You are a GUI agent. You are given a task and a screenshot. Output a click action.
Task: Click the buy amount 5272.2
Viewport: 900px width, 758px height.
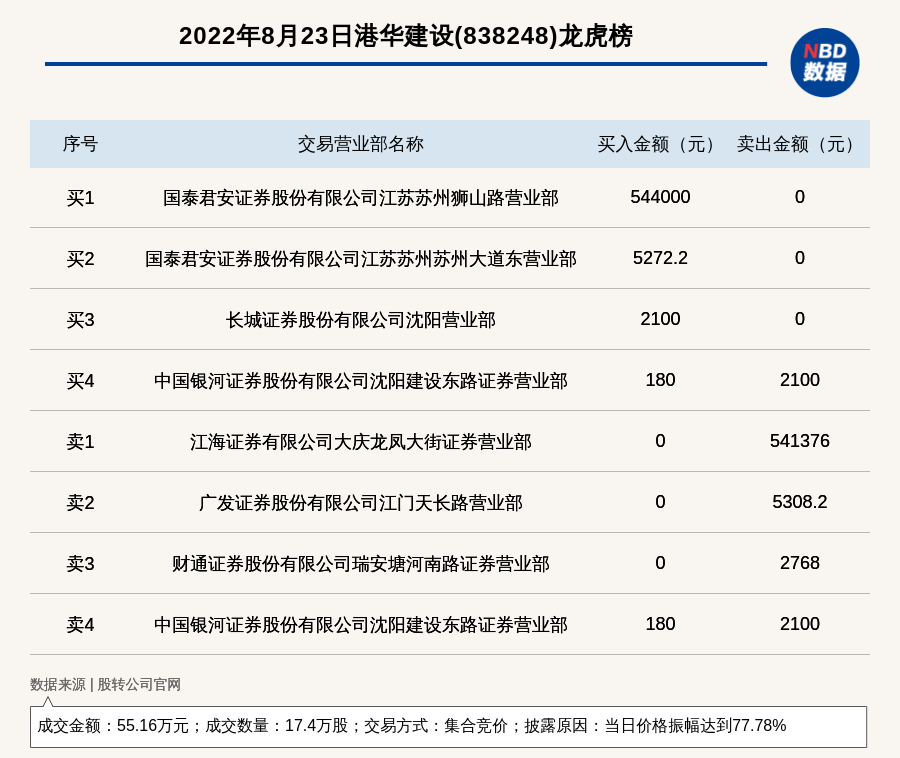[x=660, y=258]
